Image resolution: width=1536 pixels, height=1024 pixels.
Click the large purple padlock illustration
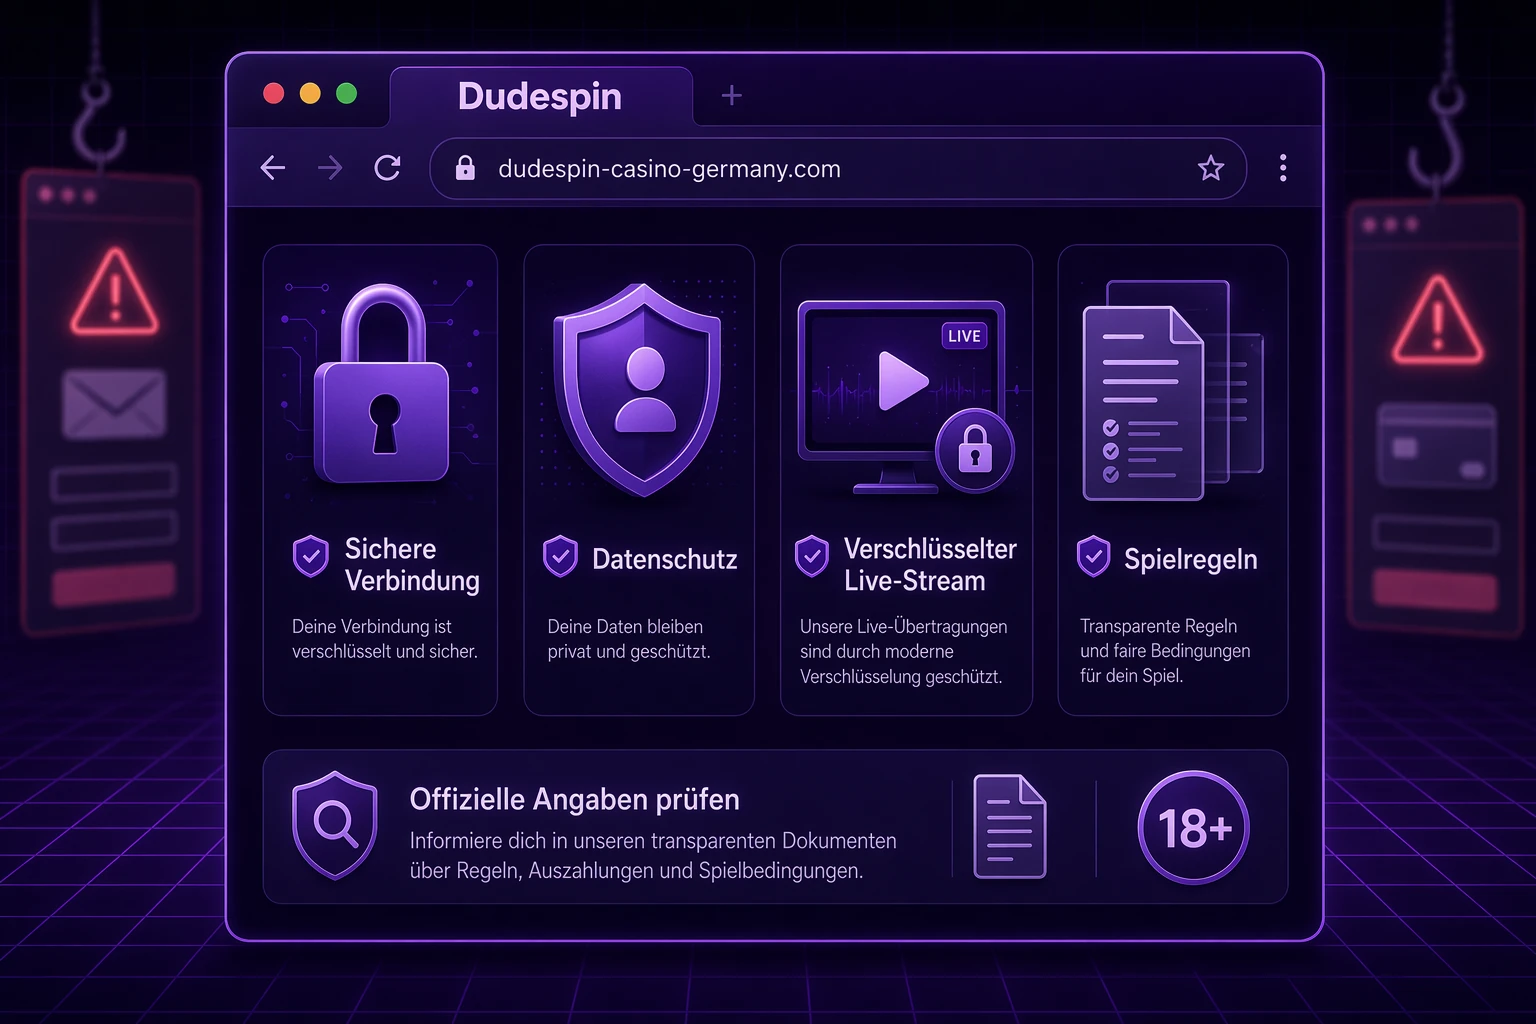[381, 385]
